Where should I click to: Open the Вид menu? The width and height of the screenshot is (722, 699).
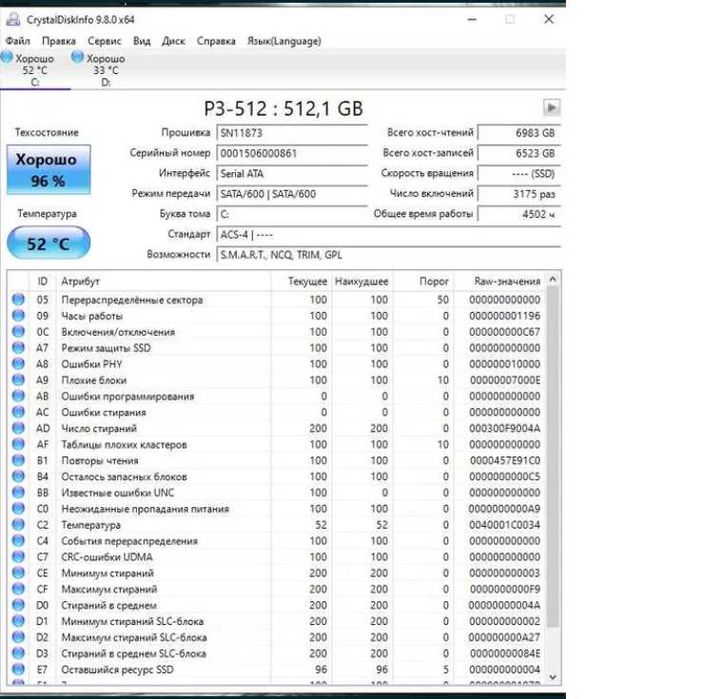142,41
